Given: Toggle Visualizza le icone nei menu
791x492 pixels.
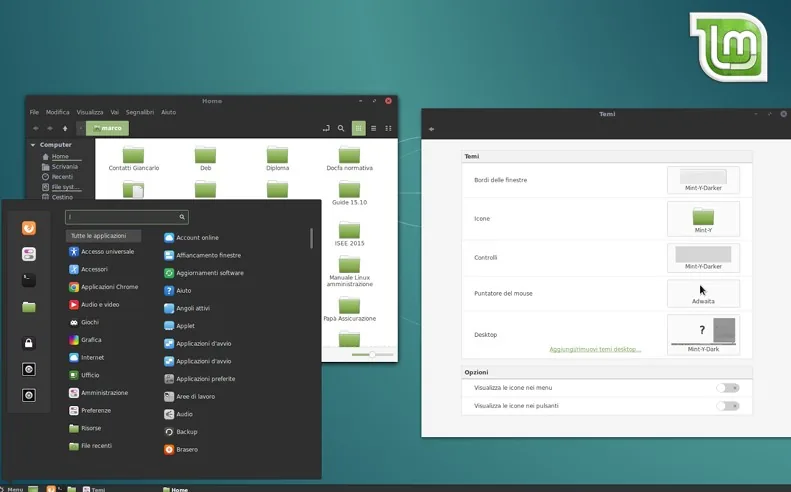Looking at the screenshot, I should (727, 388).
